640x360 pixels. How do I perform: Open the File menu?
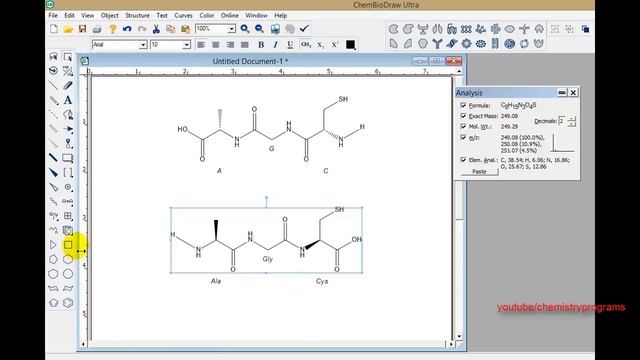[x=53, y=15]
